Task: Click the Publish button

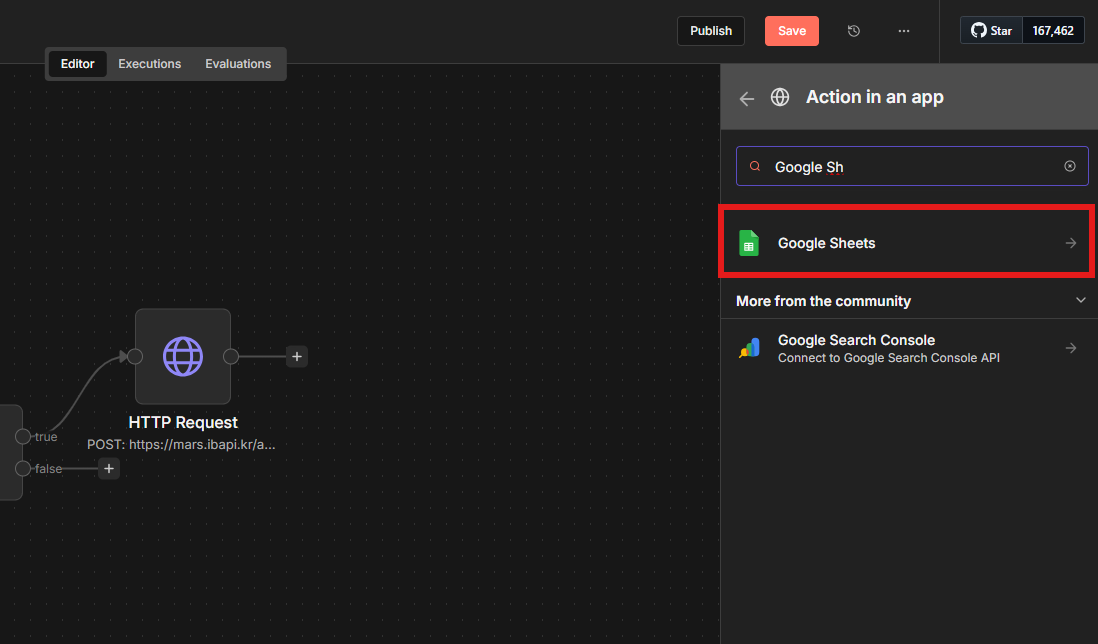Action: point(711,31)
